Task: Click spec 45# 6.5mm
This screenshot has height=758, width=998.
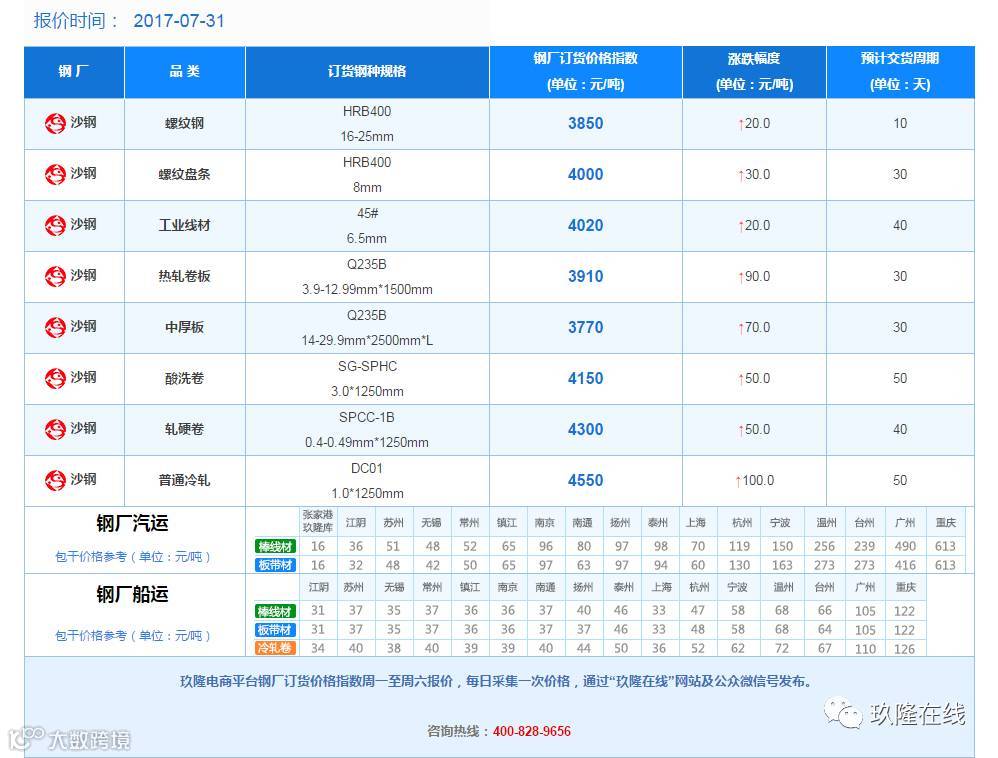Action: point(367,226)
